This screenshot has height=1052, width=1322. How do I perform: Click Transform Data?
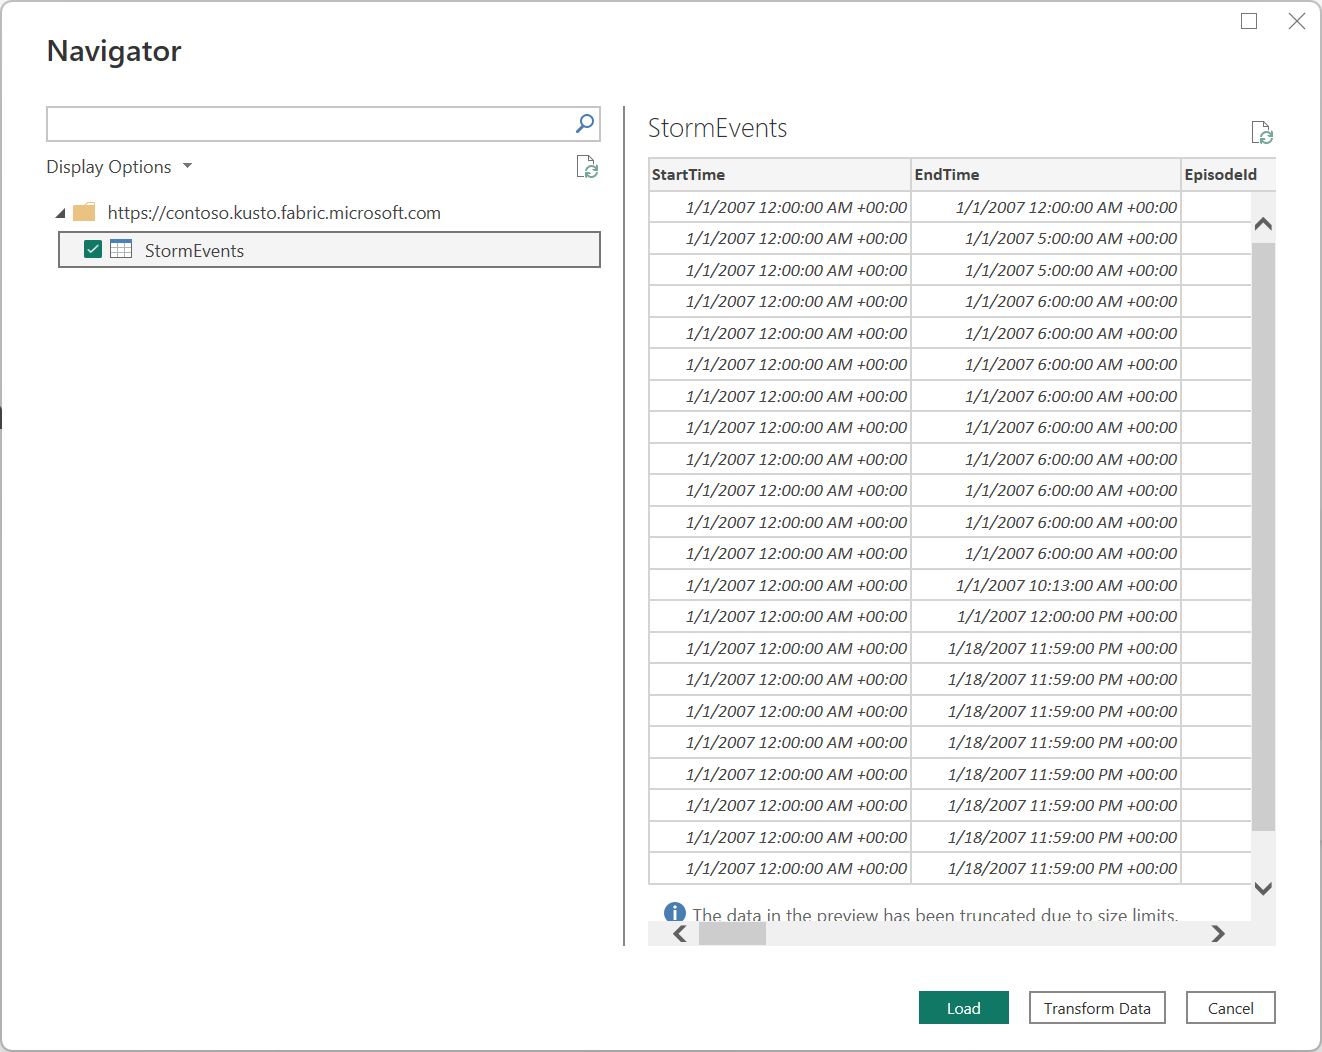tap(1097, 1007)
